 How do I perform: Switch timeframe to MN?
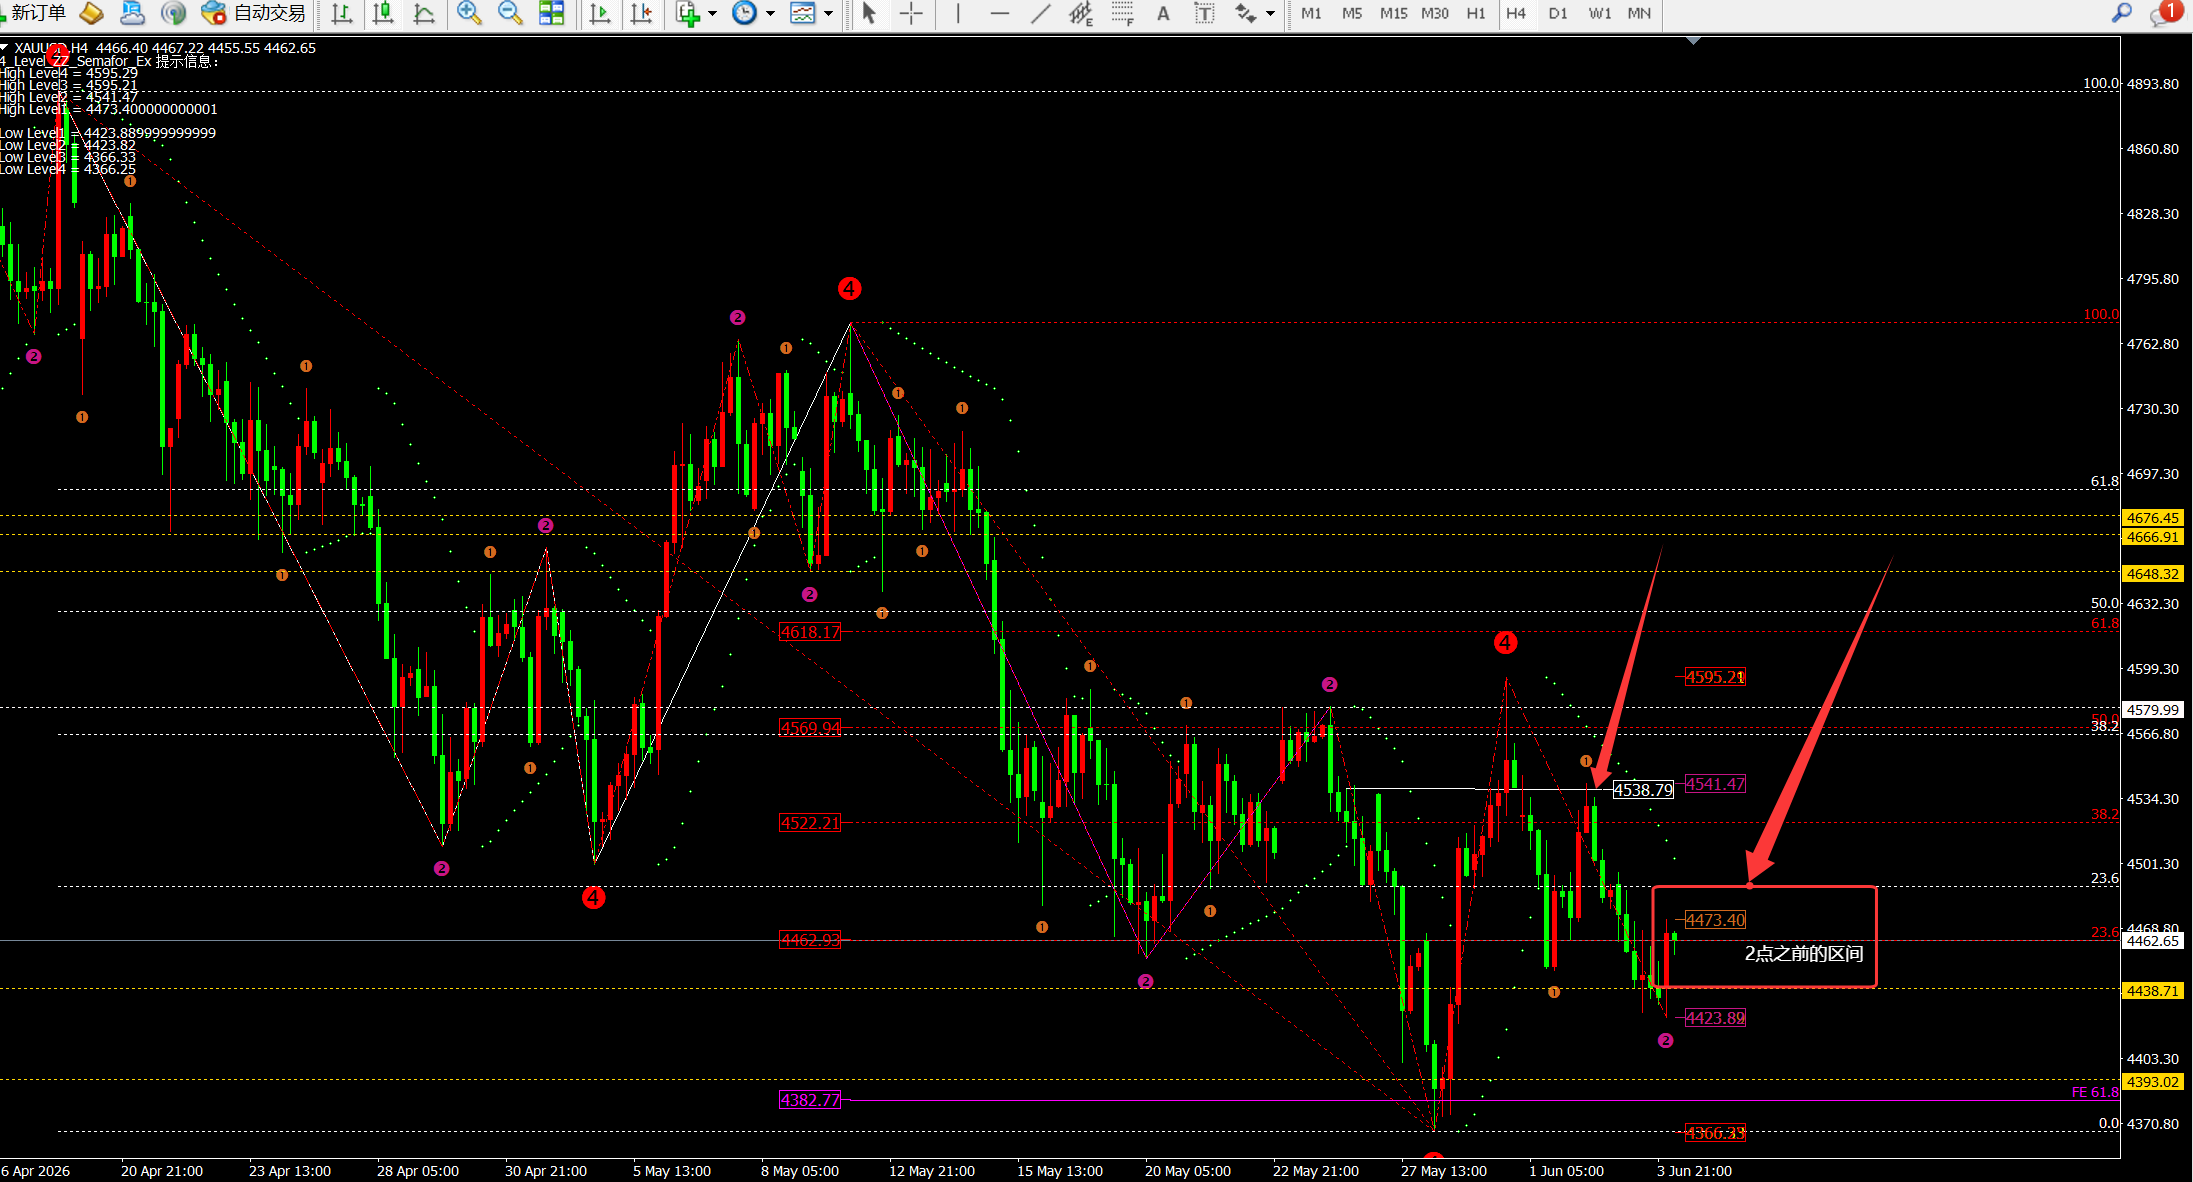point(1639,13)
